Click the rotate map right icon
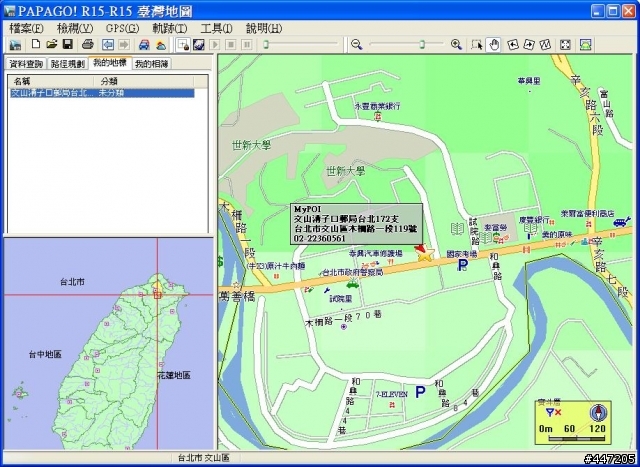The image size is (640, 467). 529,44
